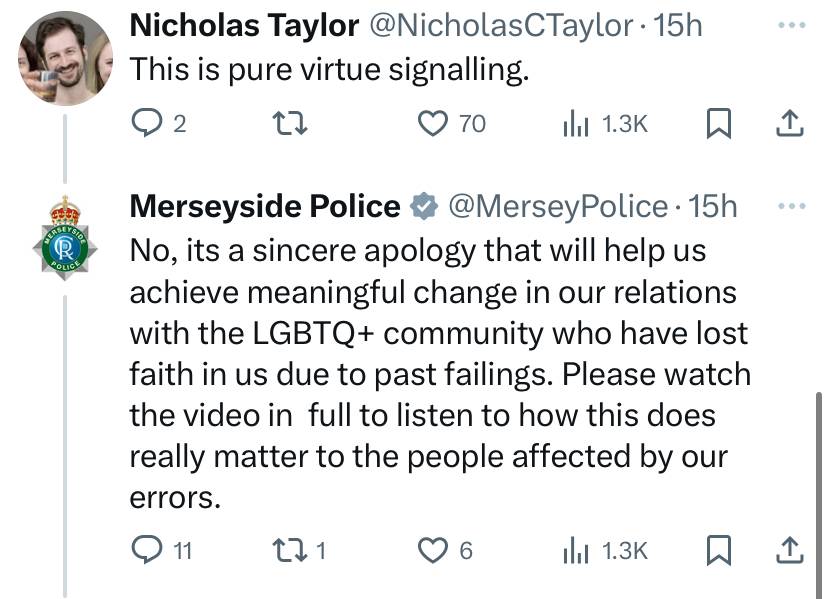Bookmark the Merseyside Police reply

719,550
